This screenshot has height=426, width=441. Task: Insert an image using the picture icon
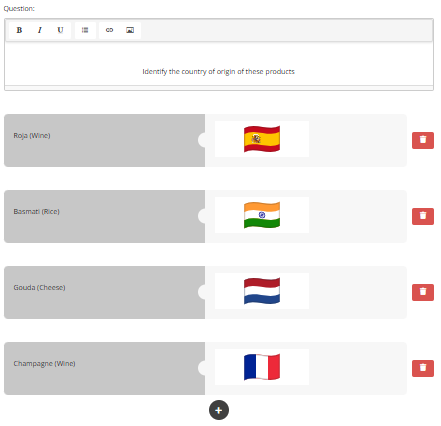click(130, 30)
